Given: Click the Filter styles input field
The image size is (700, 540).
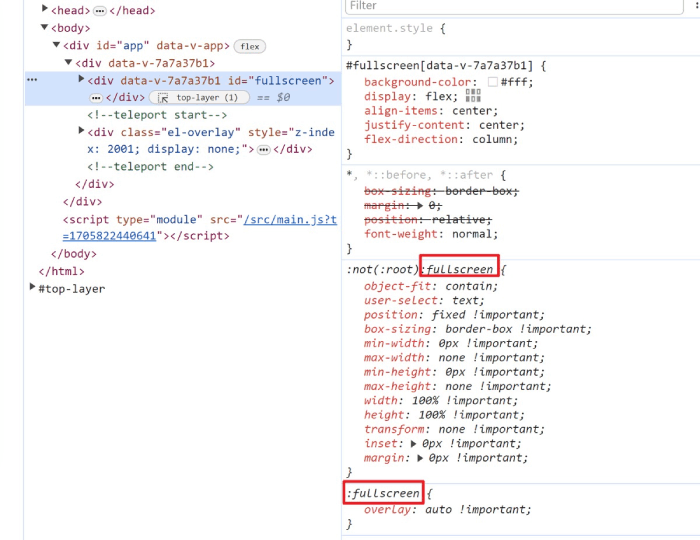Looking at the screenshot, I should pyautogui.click(x=513, y=6).
